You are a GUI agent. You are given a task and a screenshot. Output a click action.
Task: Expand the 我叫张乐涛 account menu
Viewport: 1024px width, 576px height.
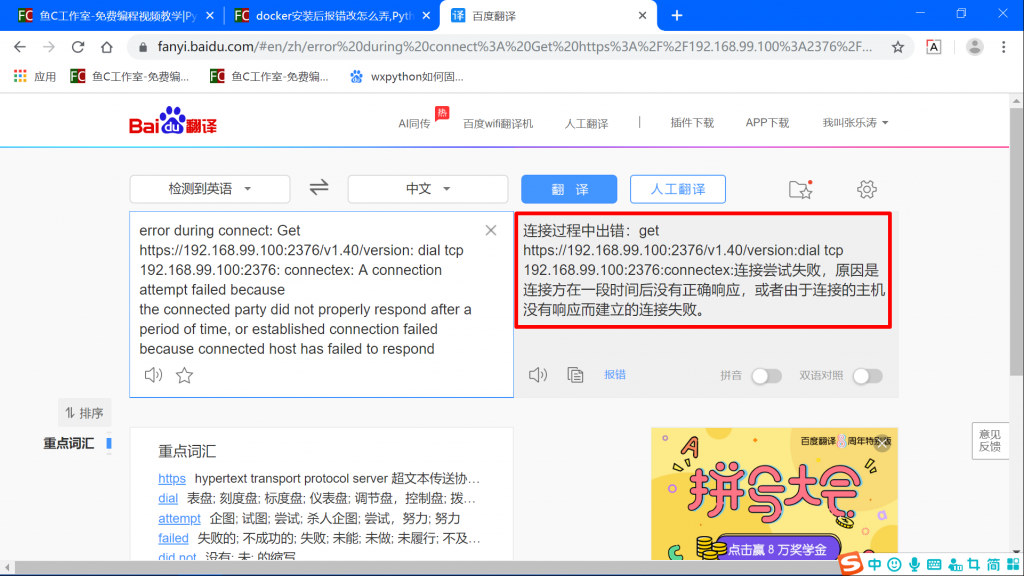pos(852,120)
